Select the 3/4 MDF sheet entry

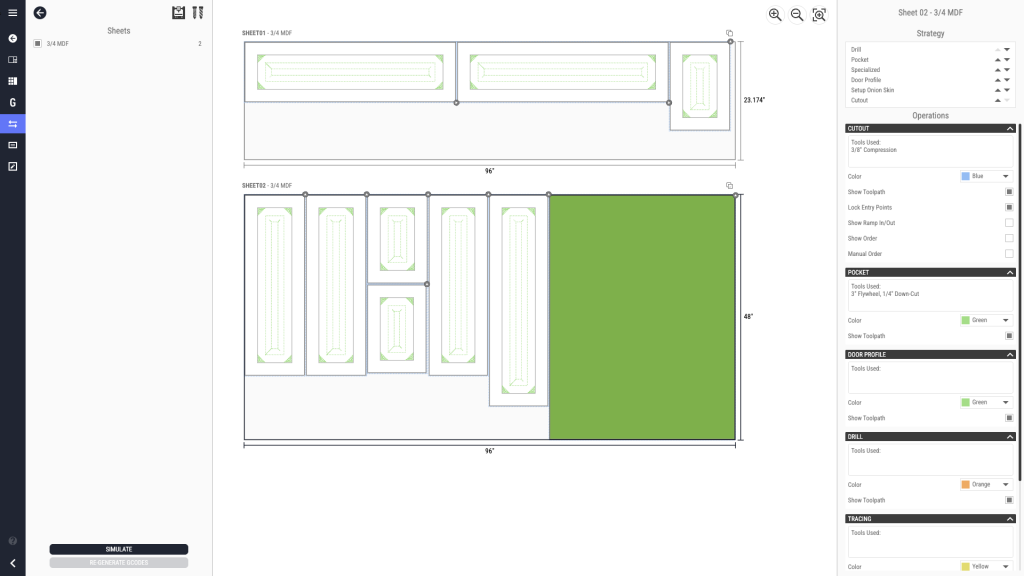pos(57,44)
